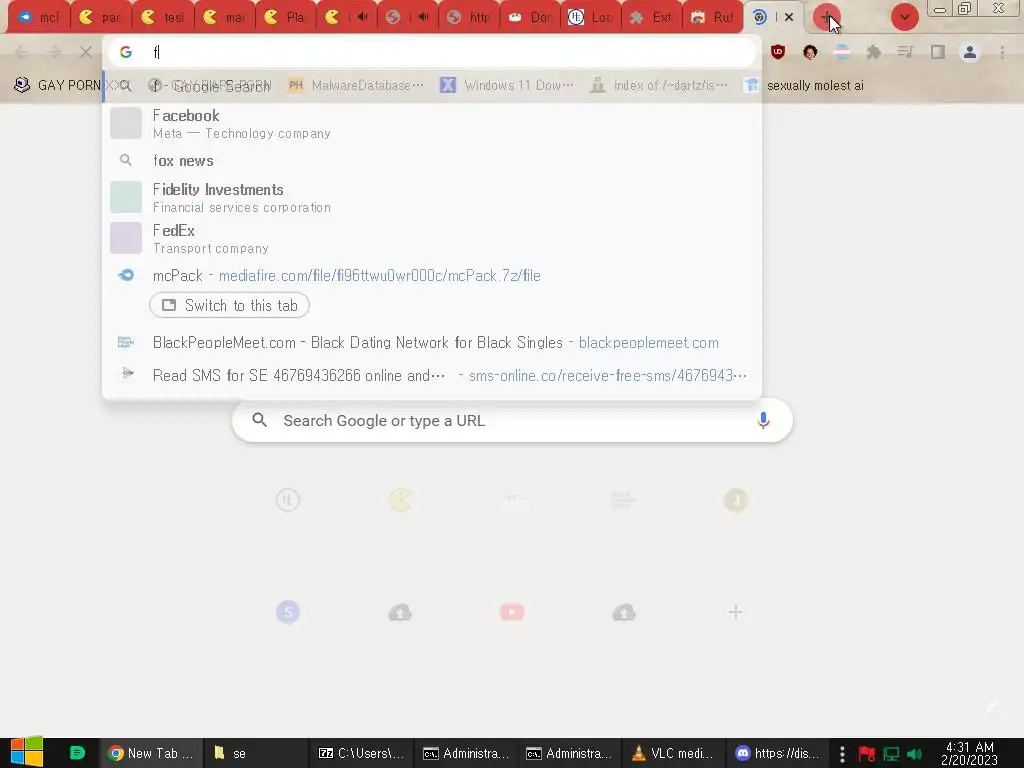Click the round face-avatar extension icon
1024x768 pixels.
[810, 52]
